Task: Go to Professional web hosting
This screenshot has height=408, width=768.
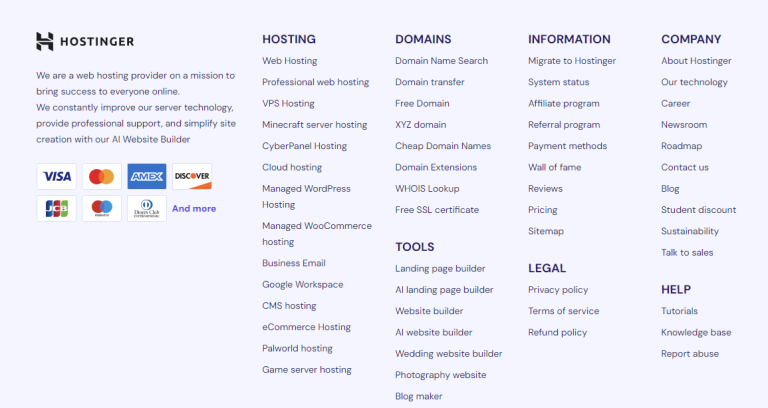Action: tap(315, 82)
